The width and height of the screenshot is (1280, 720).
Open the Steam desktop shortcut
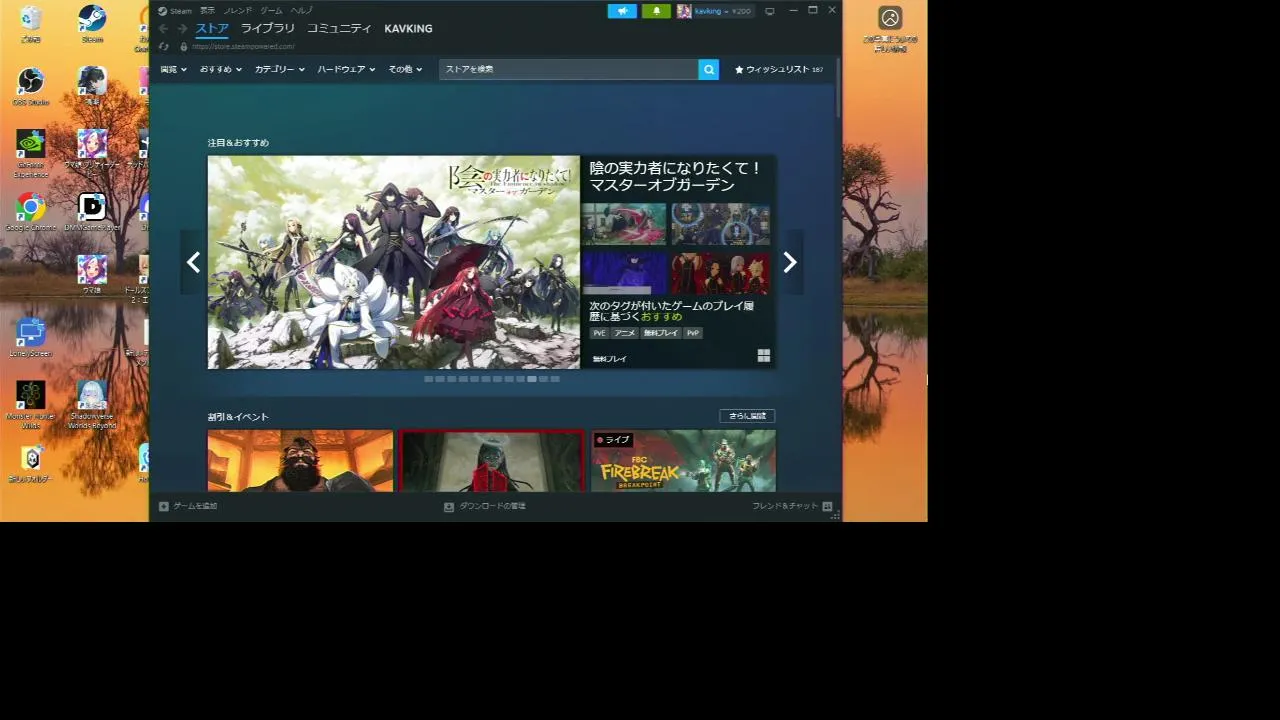click(x=92, y=24)
